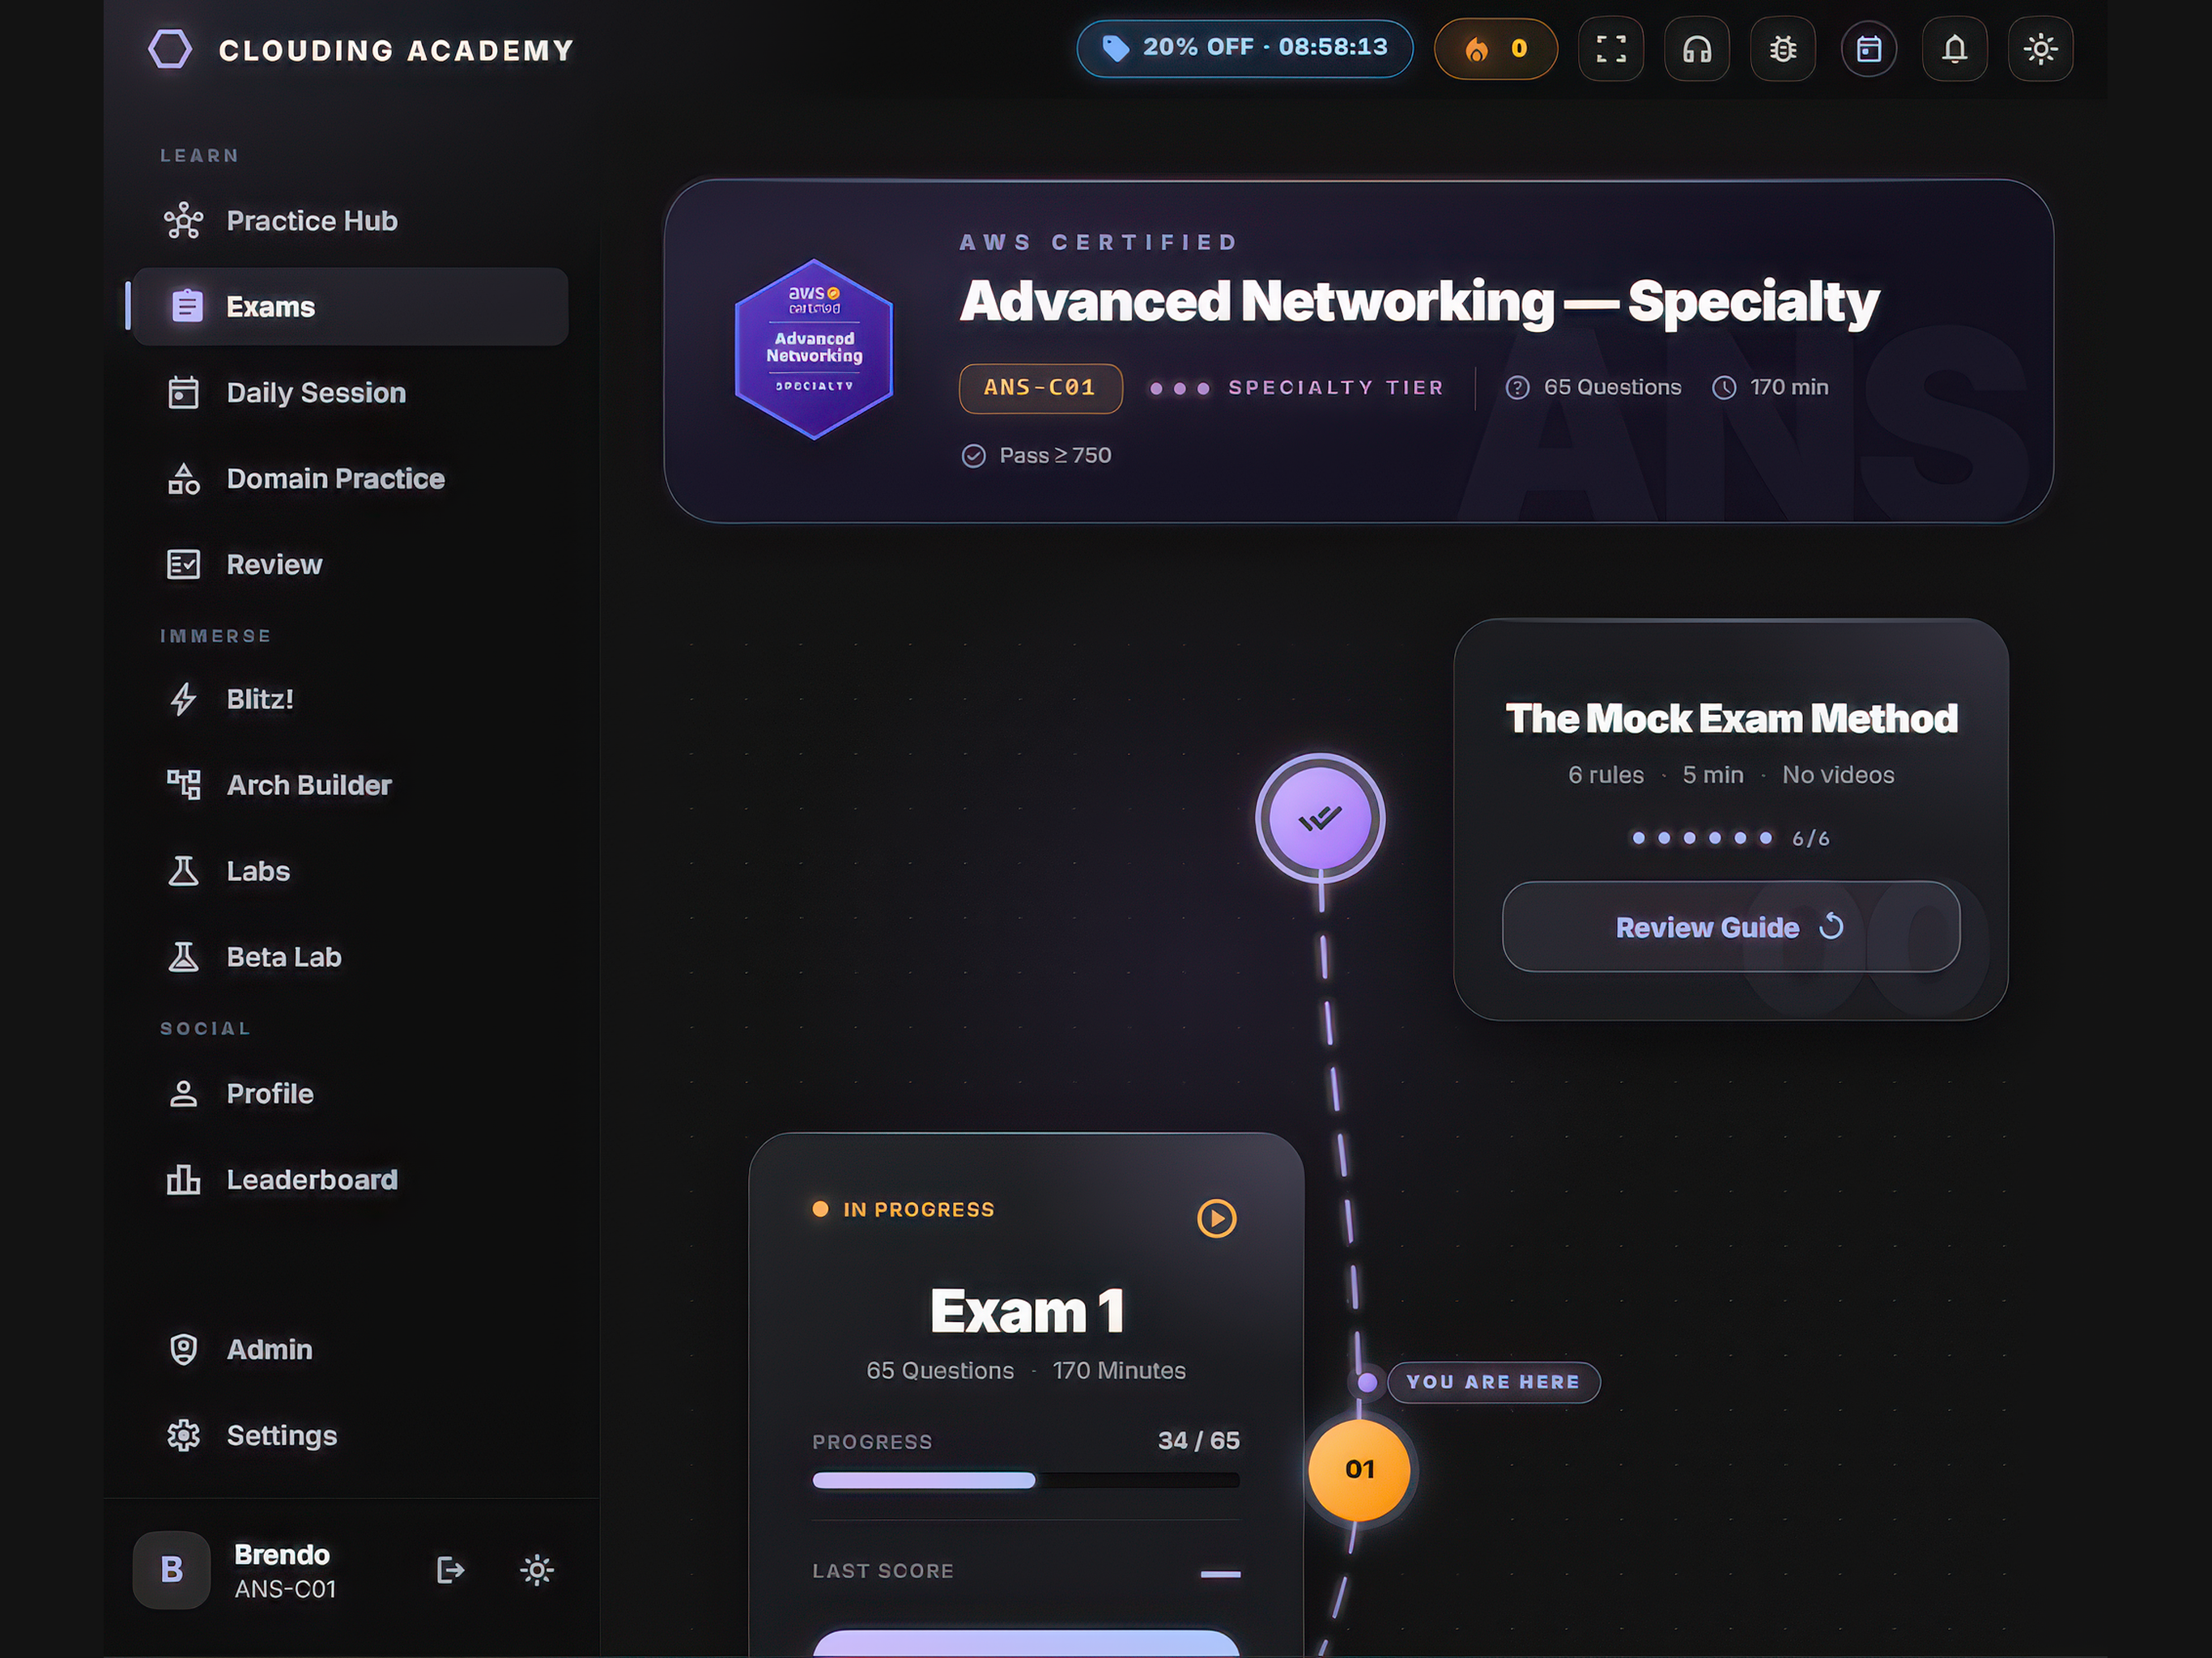Open the flame streak counter
2212x1658 pixels.
click(x=1495, y=48)
